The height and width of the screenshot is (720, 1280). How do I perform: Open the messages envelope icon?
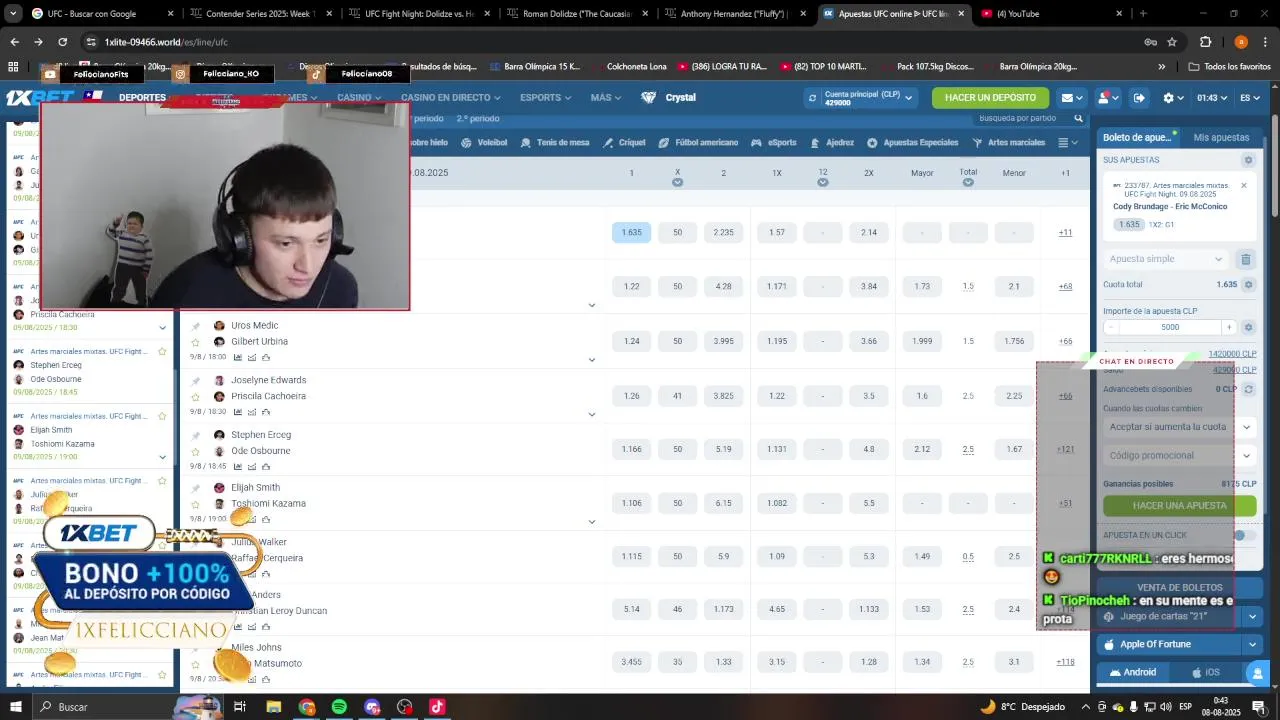click(x=1072, y=98)
